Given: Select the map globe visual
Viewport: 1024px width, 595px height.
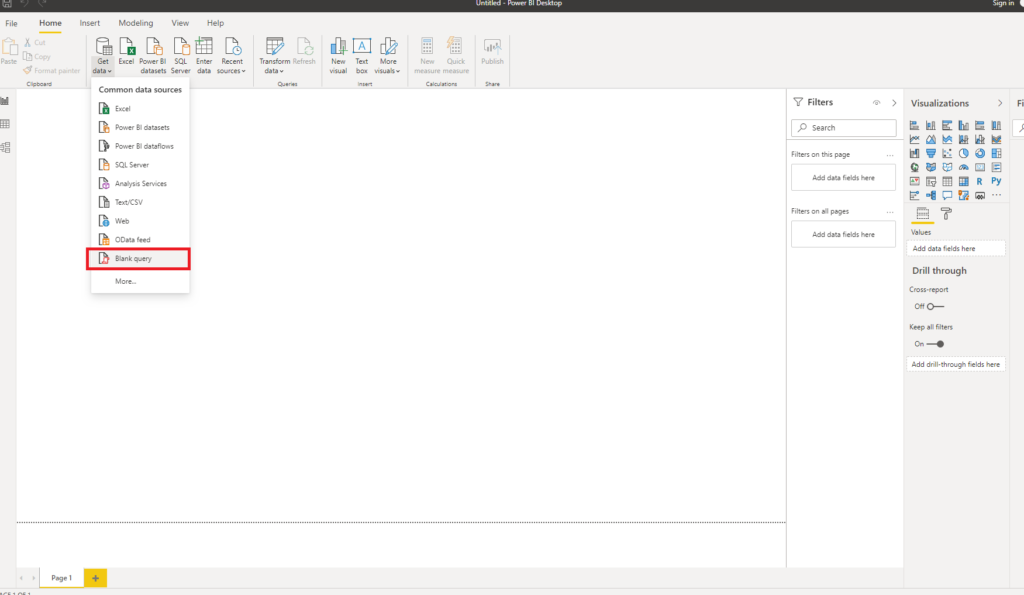Looking at the screenshot, I should [914, 167].
